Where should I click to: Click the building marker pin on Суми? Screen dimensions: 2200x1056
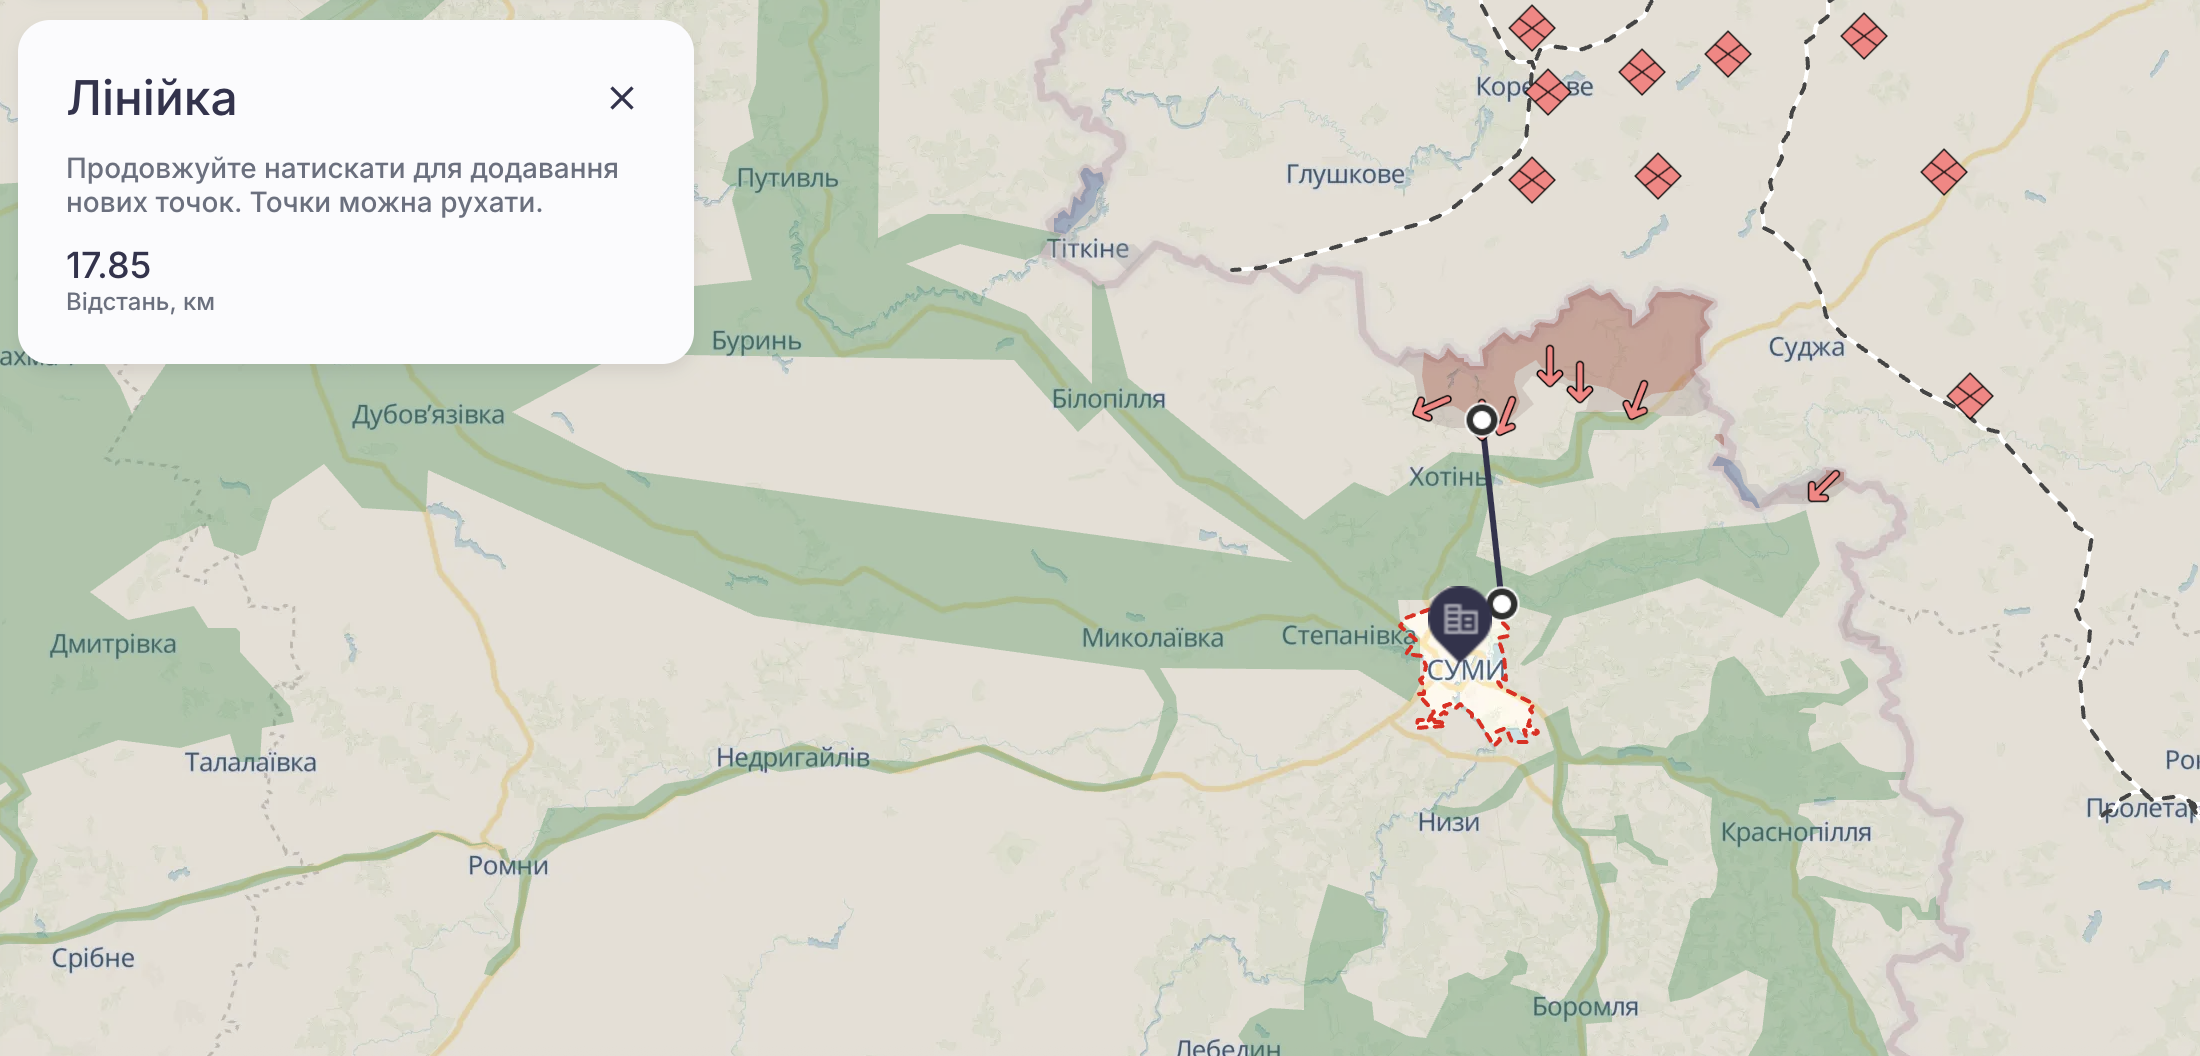pyautogui.click(x=1460, y=621)
